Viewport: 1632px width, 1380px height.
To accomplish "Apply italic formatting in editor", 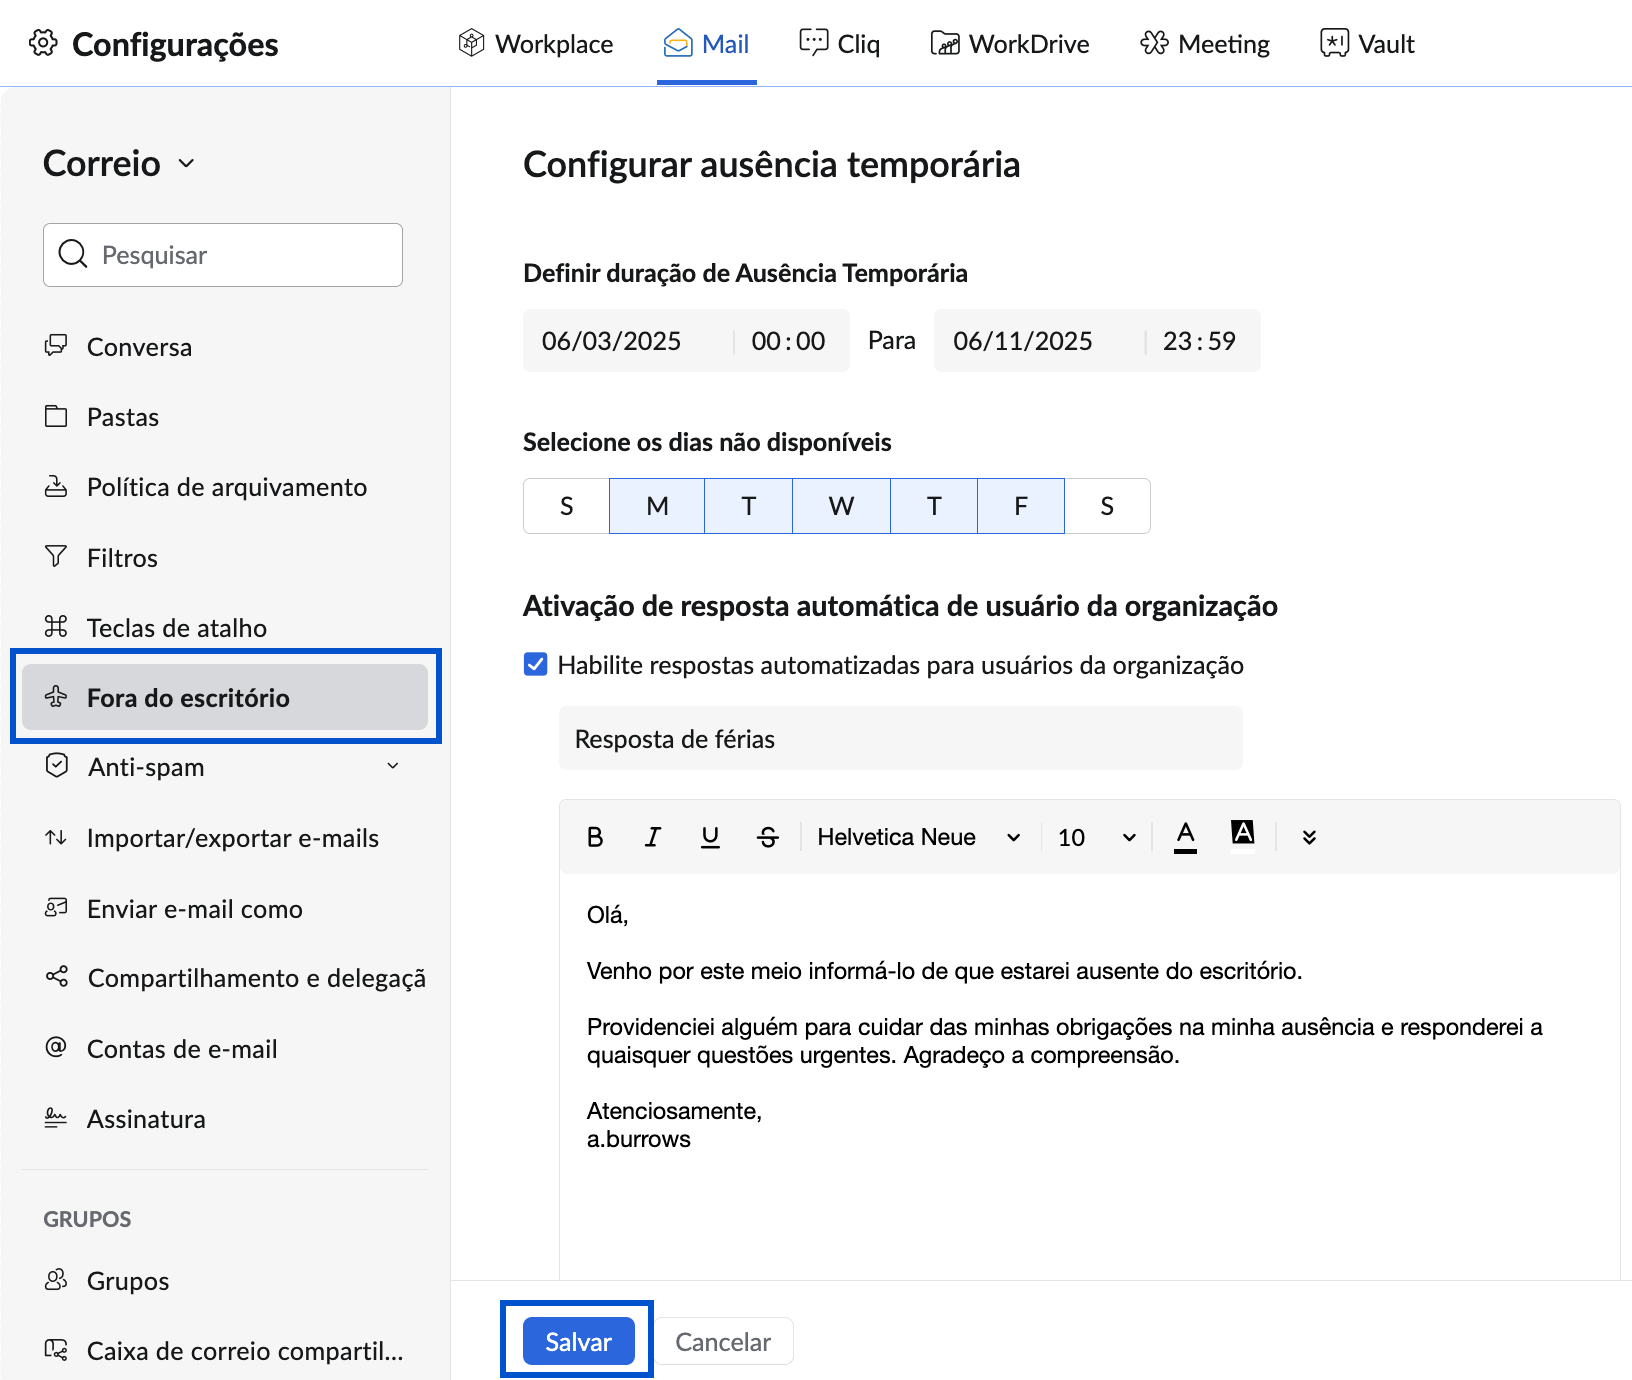I will click(x=653, y=837).
